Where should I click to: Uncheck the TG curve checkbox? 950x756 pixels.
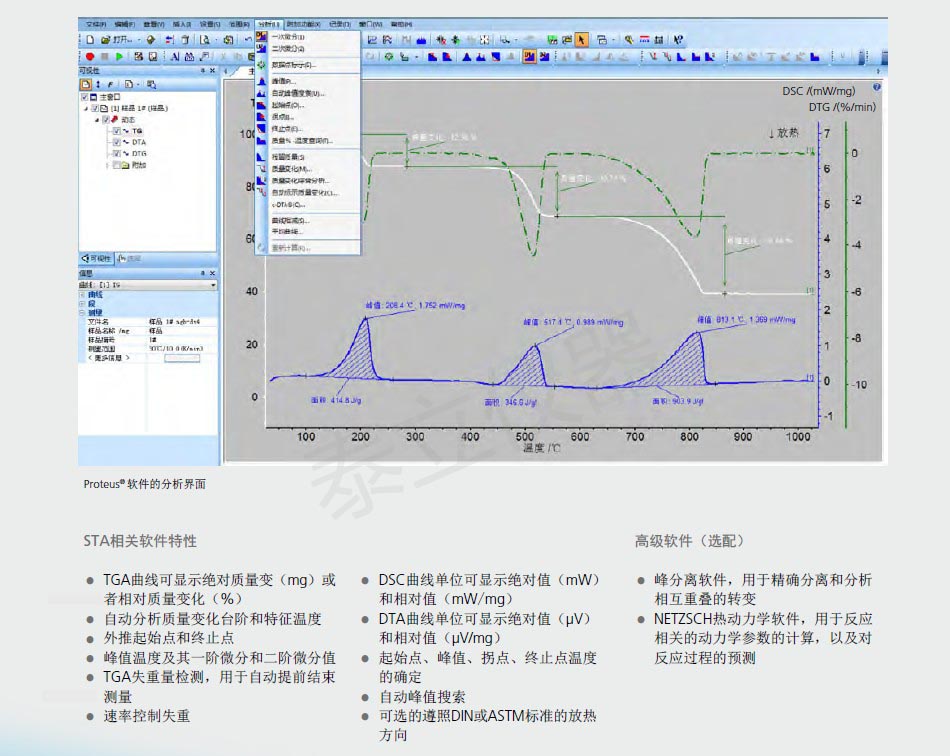(117, 131)
